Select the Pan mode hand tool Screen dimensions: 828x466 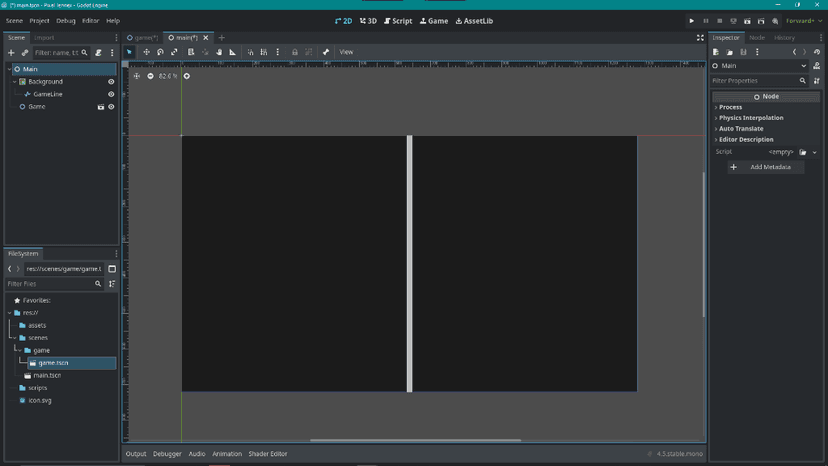pos(219,52)
